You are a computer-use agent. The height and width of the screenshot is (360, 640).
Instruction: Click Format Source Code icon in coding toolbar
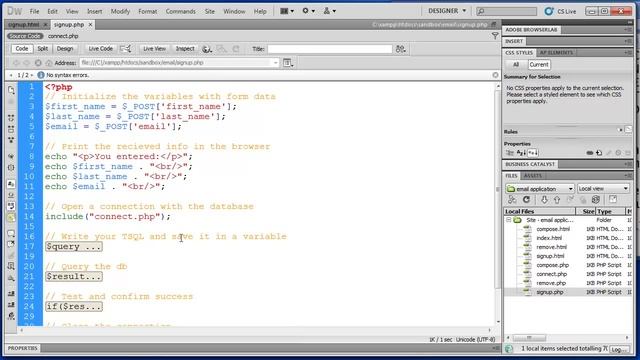coord(11,316)
